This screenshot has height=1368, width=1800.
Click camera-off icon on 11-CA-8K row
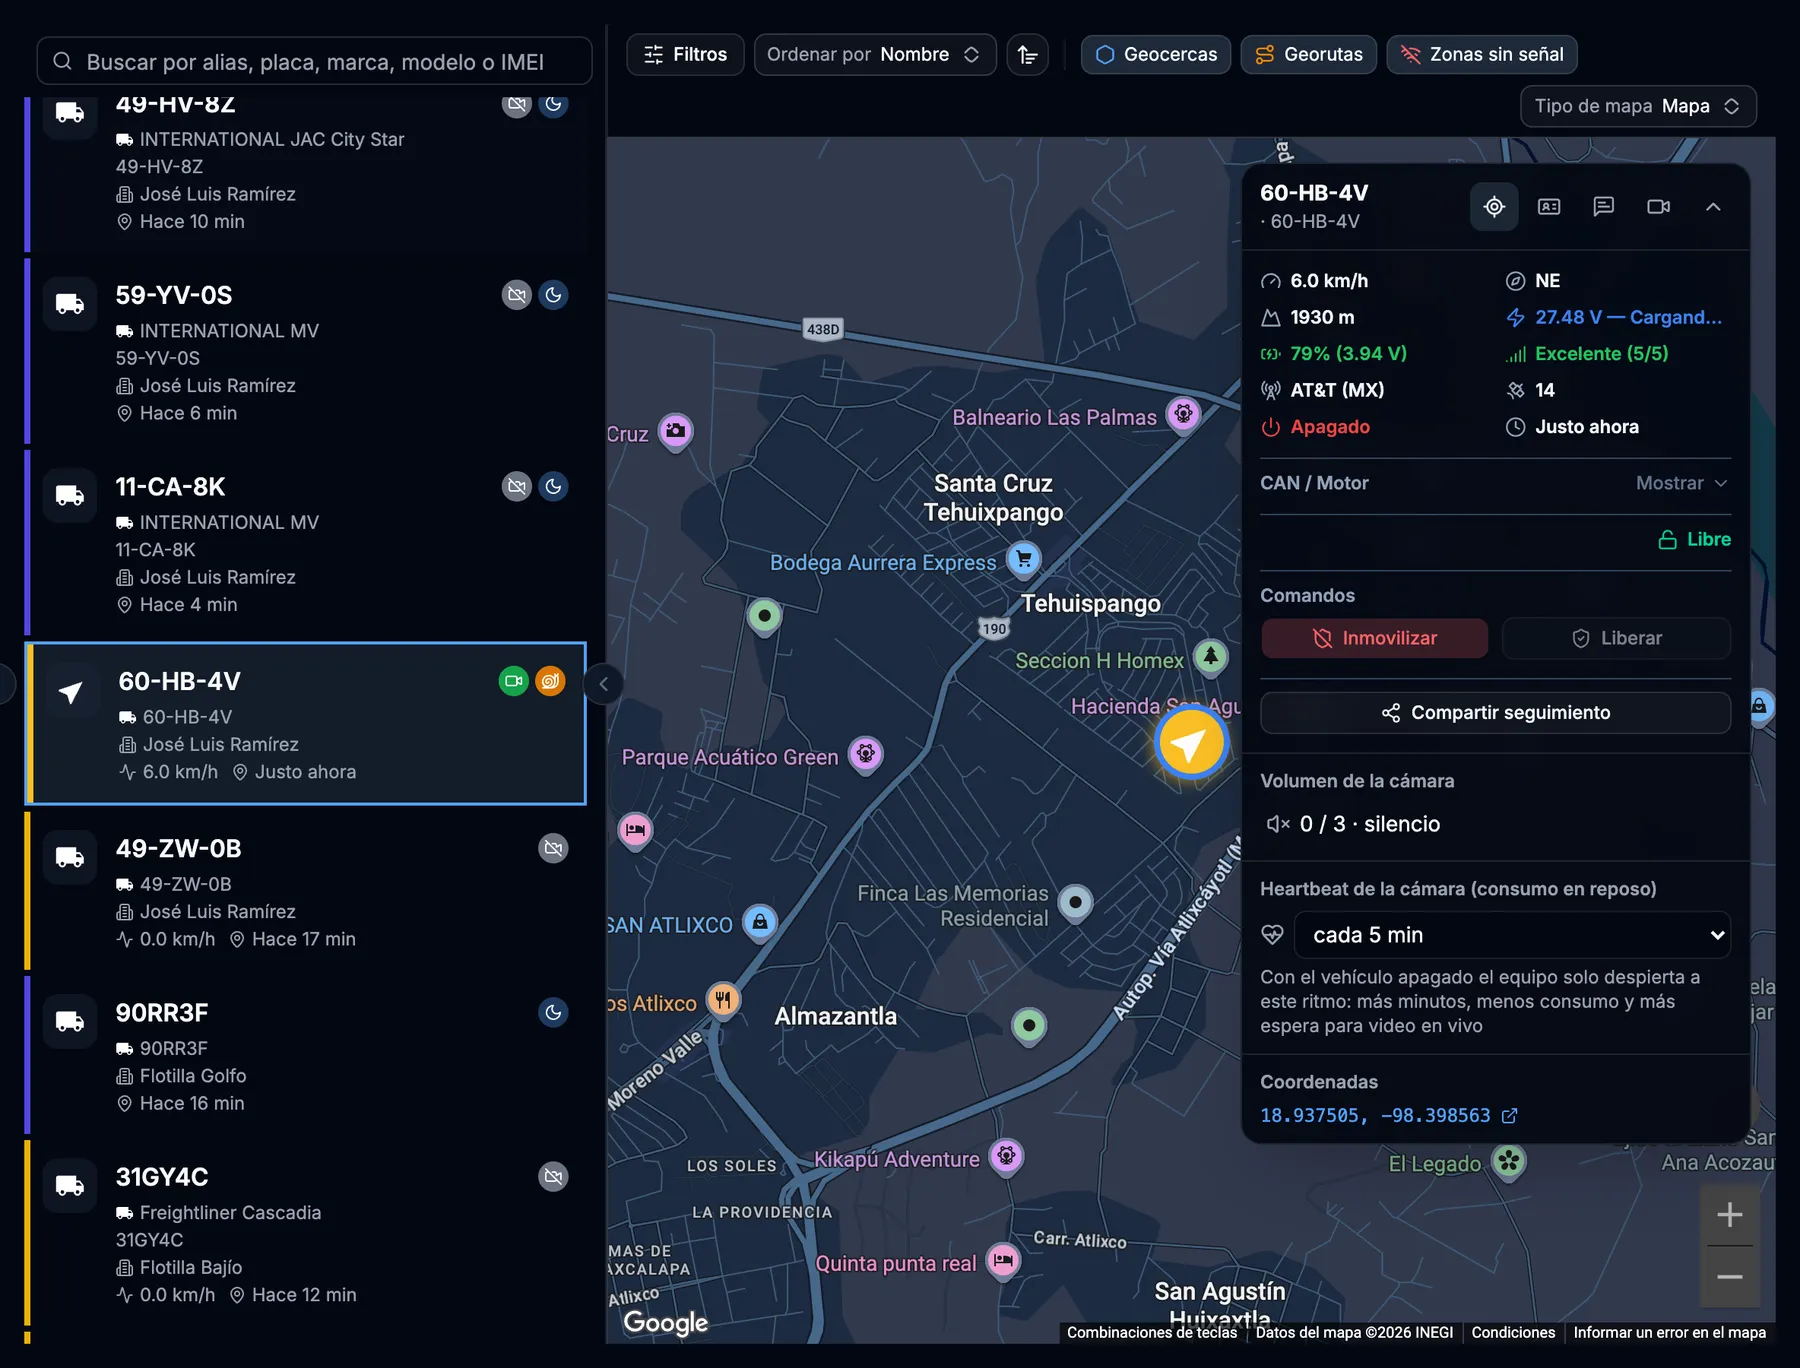[516, 487]
